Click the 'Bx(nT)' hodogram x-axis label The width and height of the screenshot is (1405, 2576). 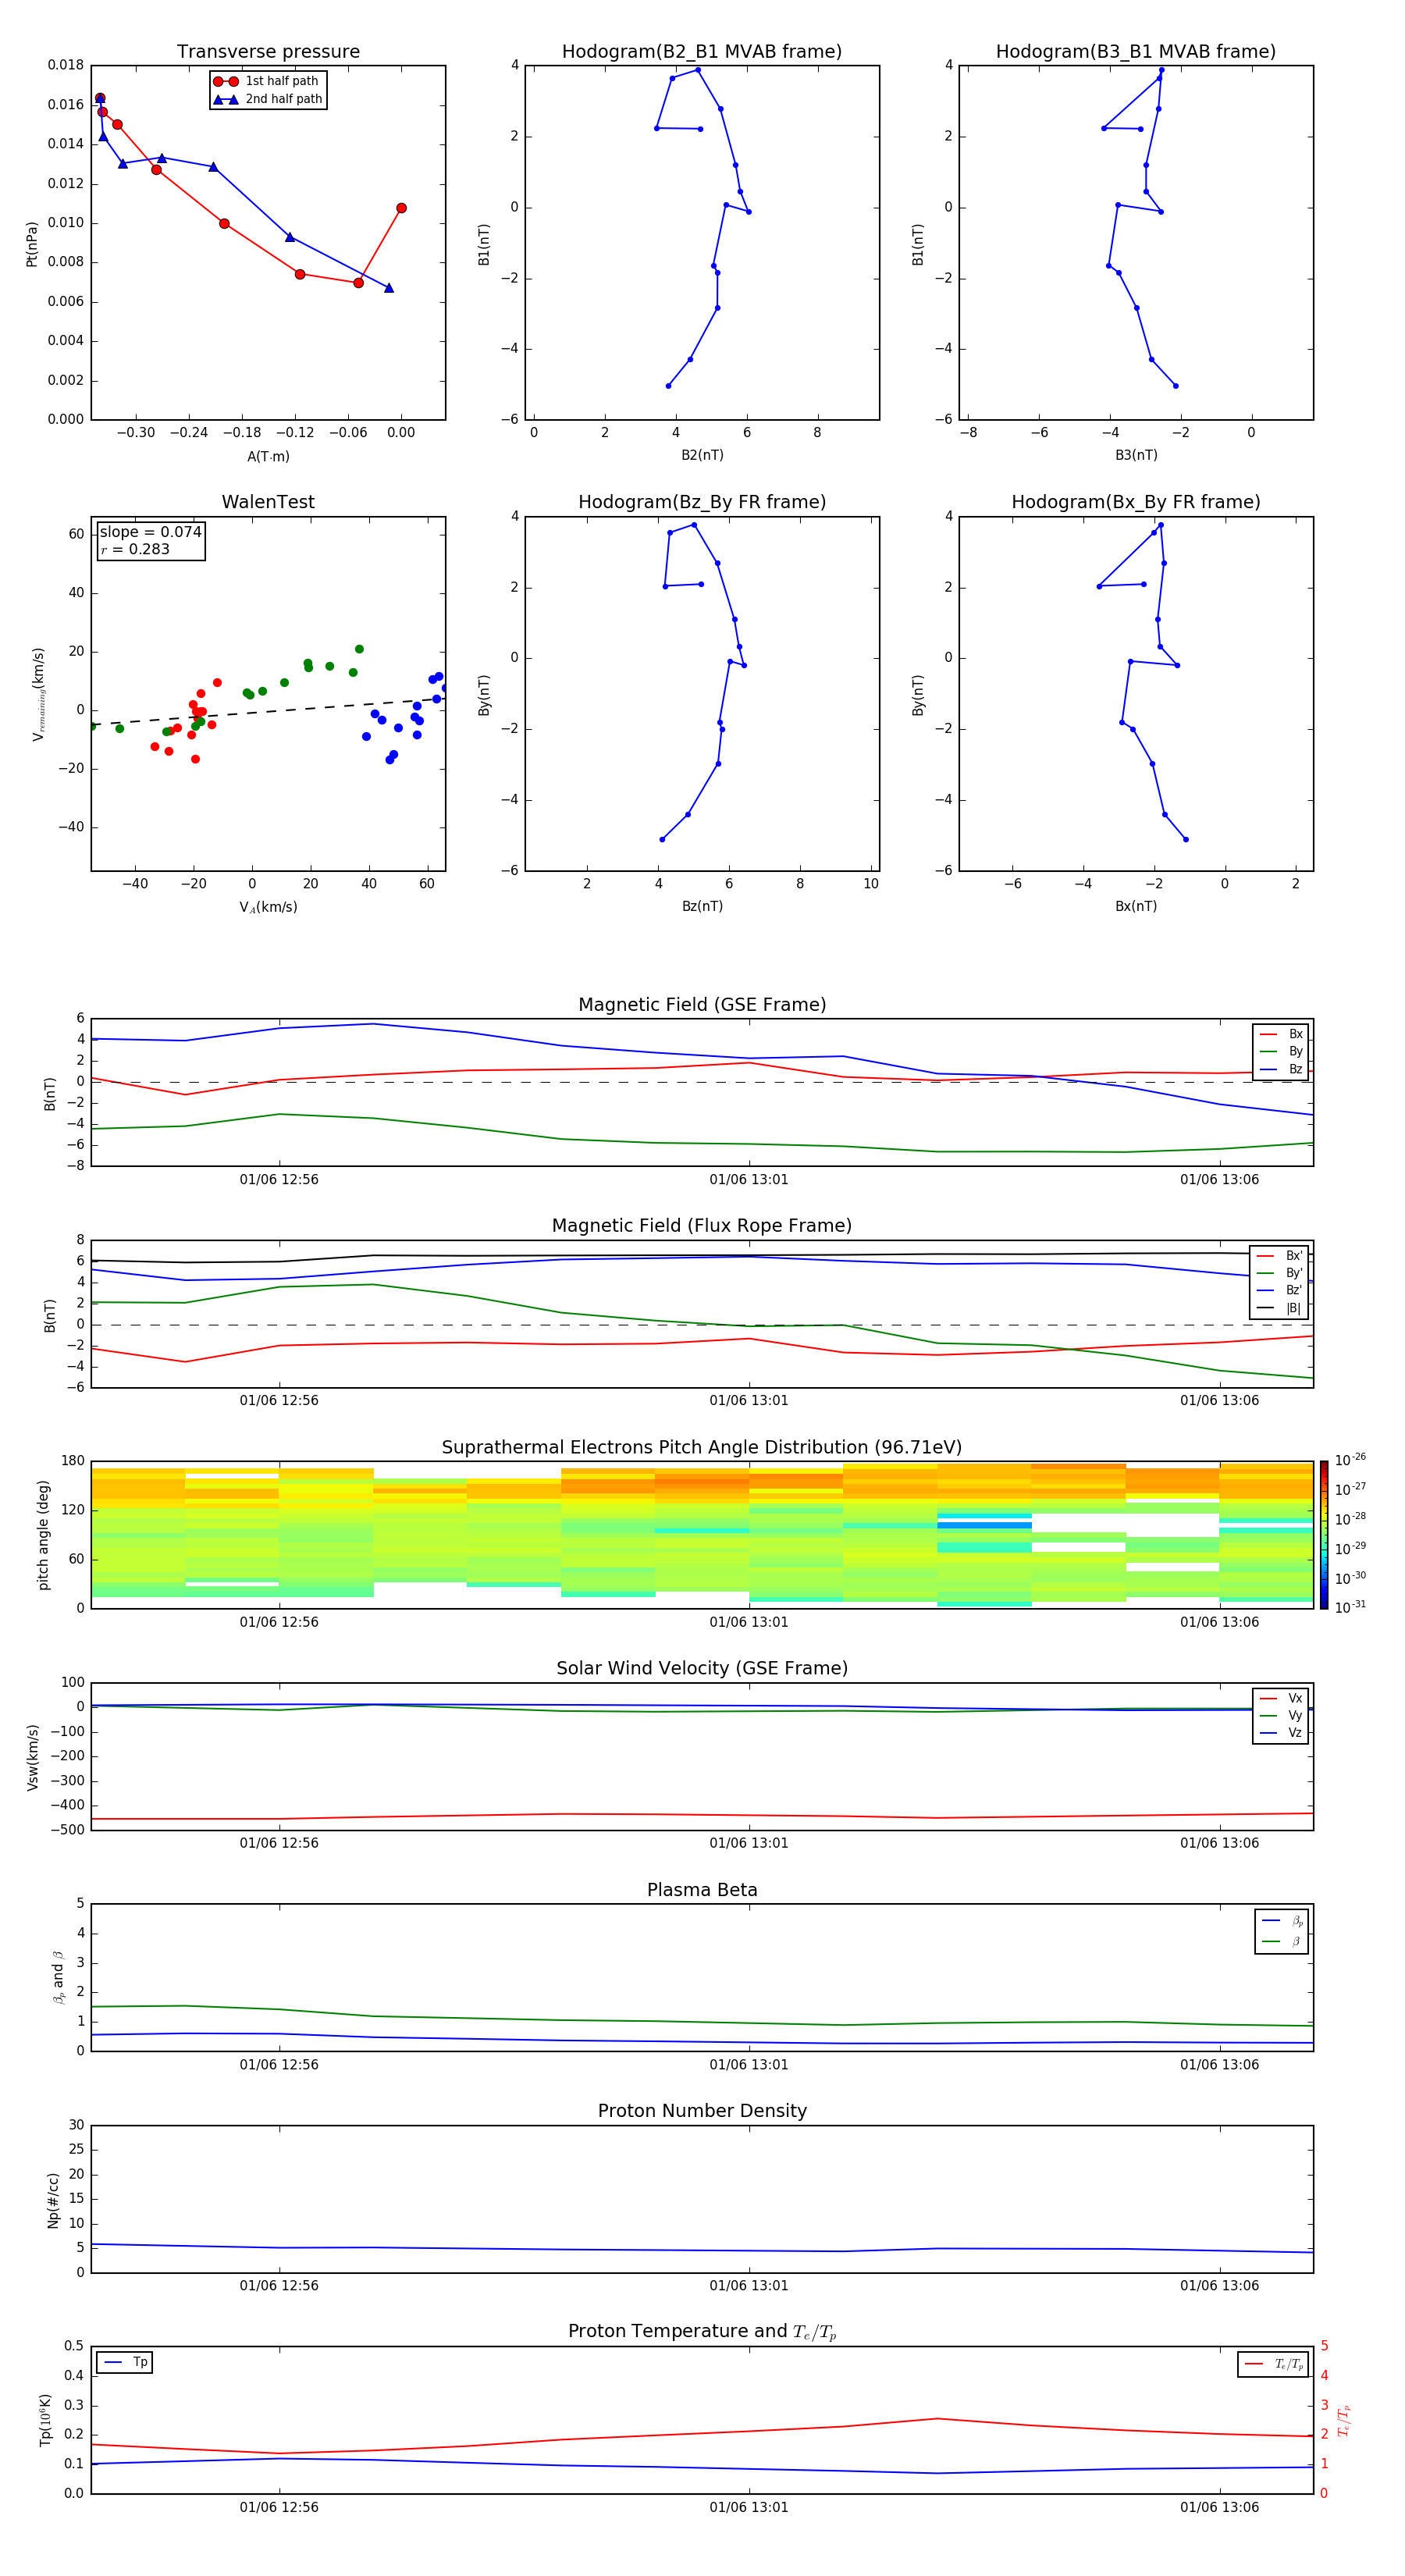[x=1136, y=906]
